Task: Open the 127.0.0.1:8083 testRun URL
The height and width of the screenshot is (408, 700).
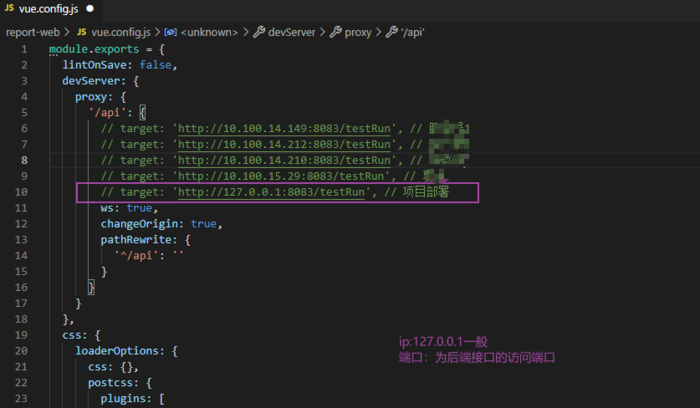Action: pos(271,192)
